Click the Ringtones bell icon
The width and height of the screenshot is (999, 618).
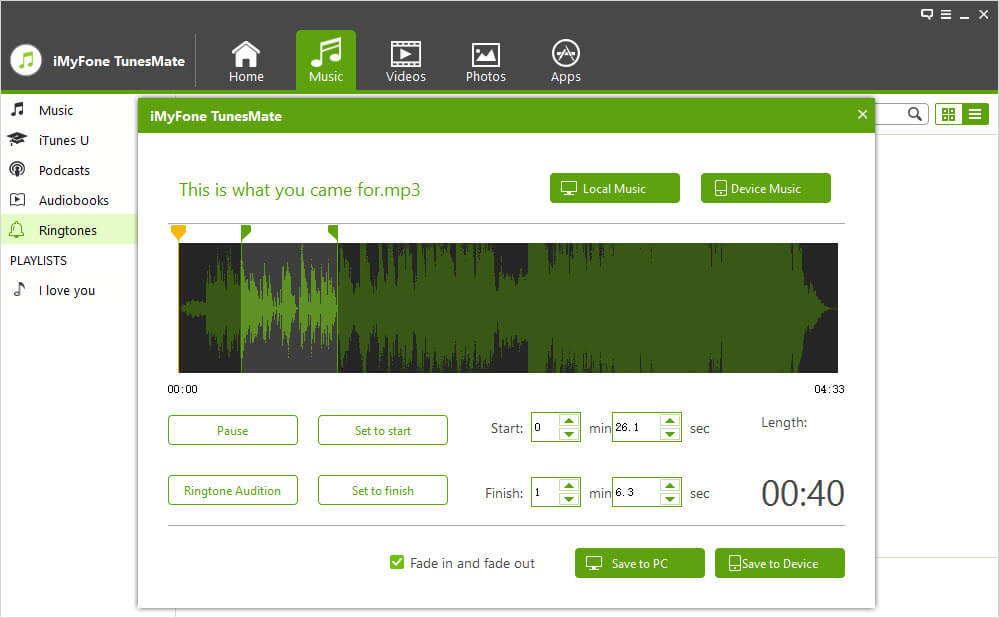pyautogui.click(x=17, y=229)
